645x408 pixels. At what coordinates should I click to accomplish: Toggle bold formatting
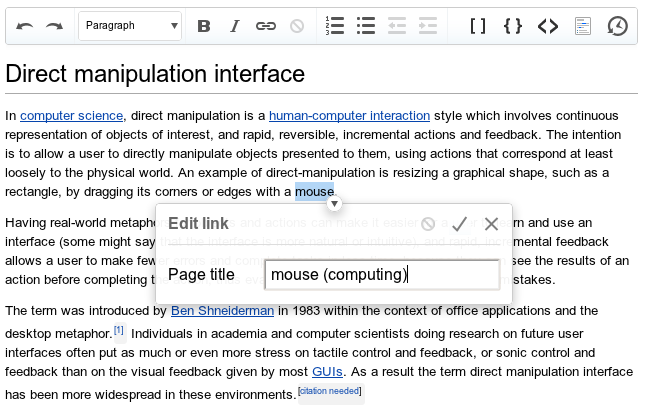tap(204, 26)
